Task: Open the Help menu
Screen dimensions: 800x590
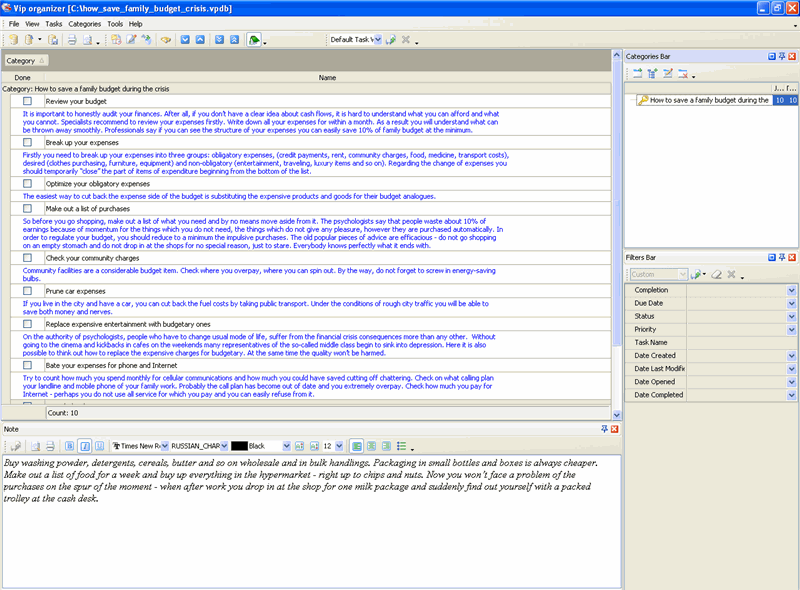Action: click(135, 24)
